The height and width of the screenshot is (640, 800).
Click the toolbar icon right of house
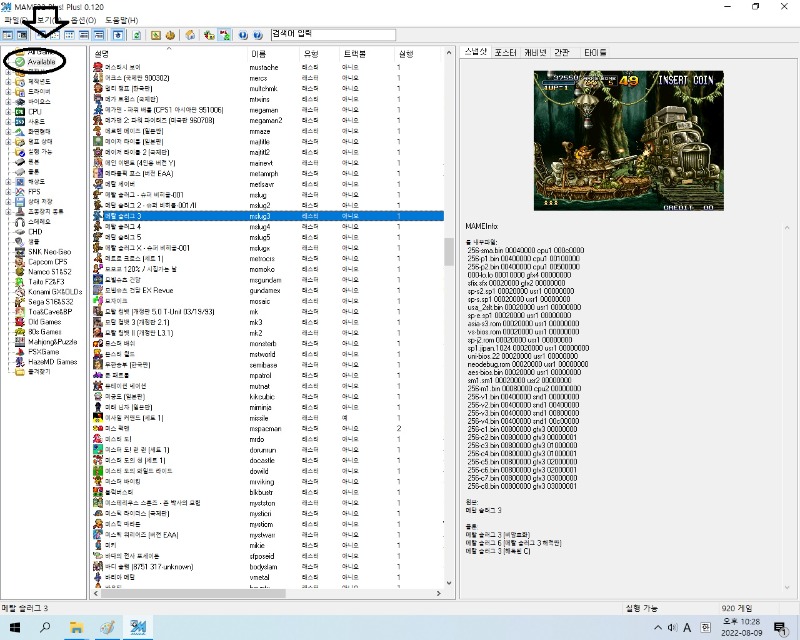pyautogui.click(x=209, y=35)
